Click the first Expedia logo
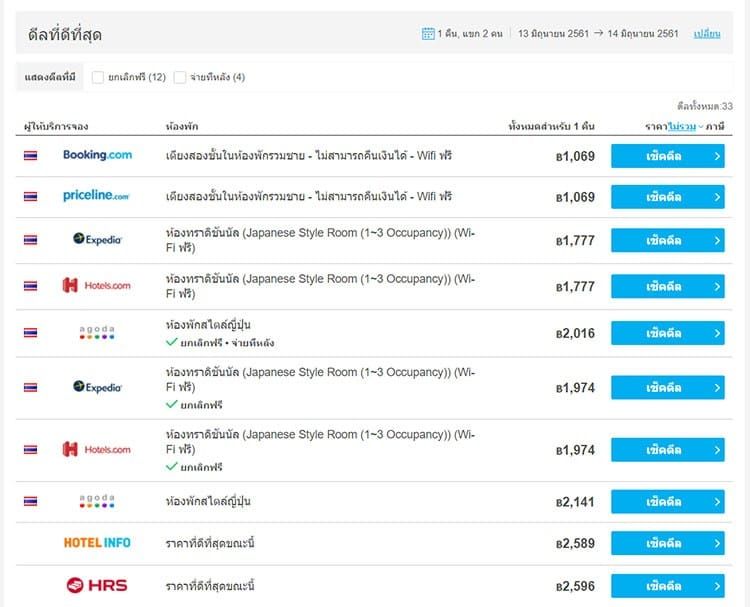Image resolution: width=750 pixels, height=607 pixels. [97, 239]
